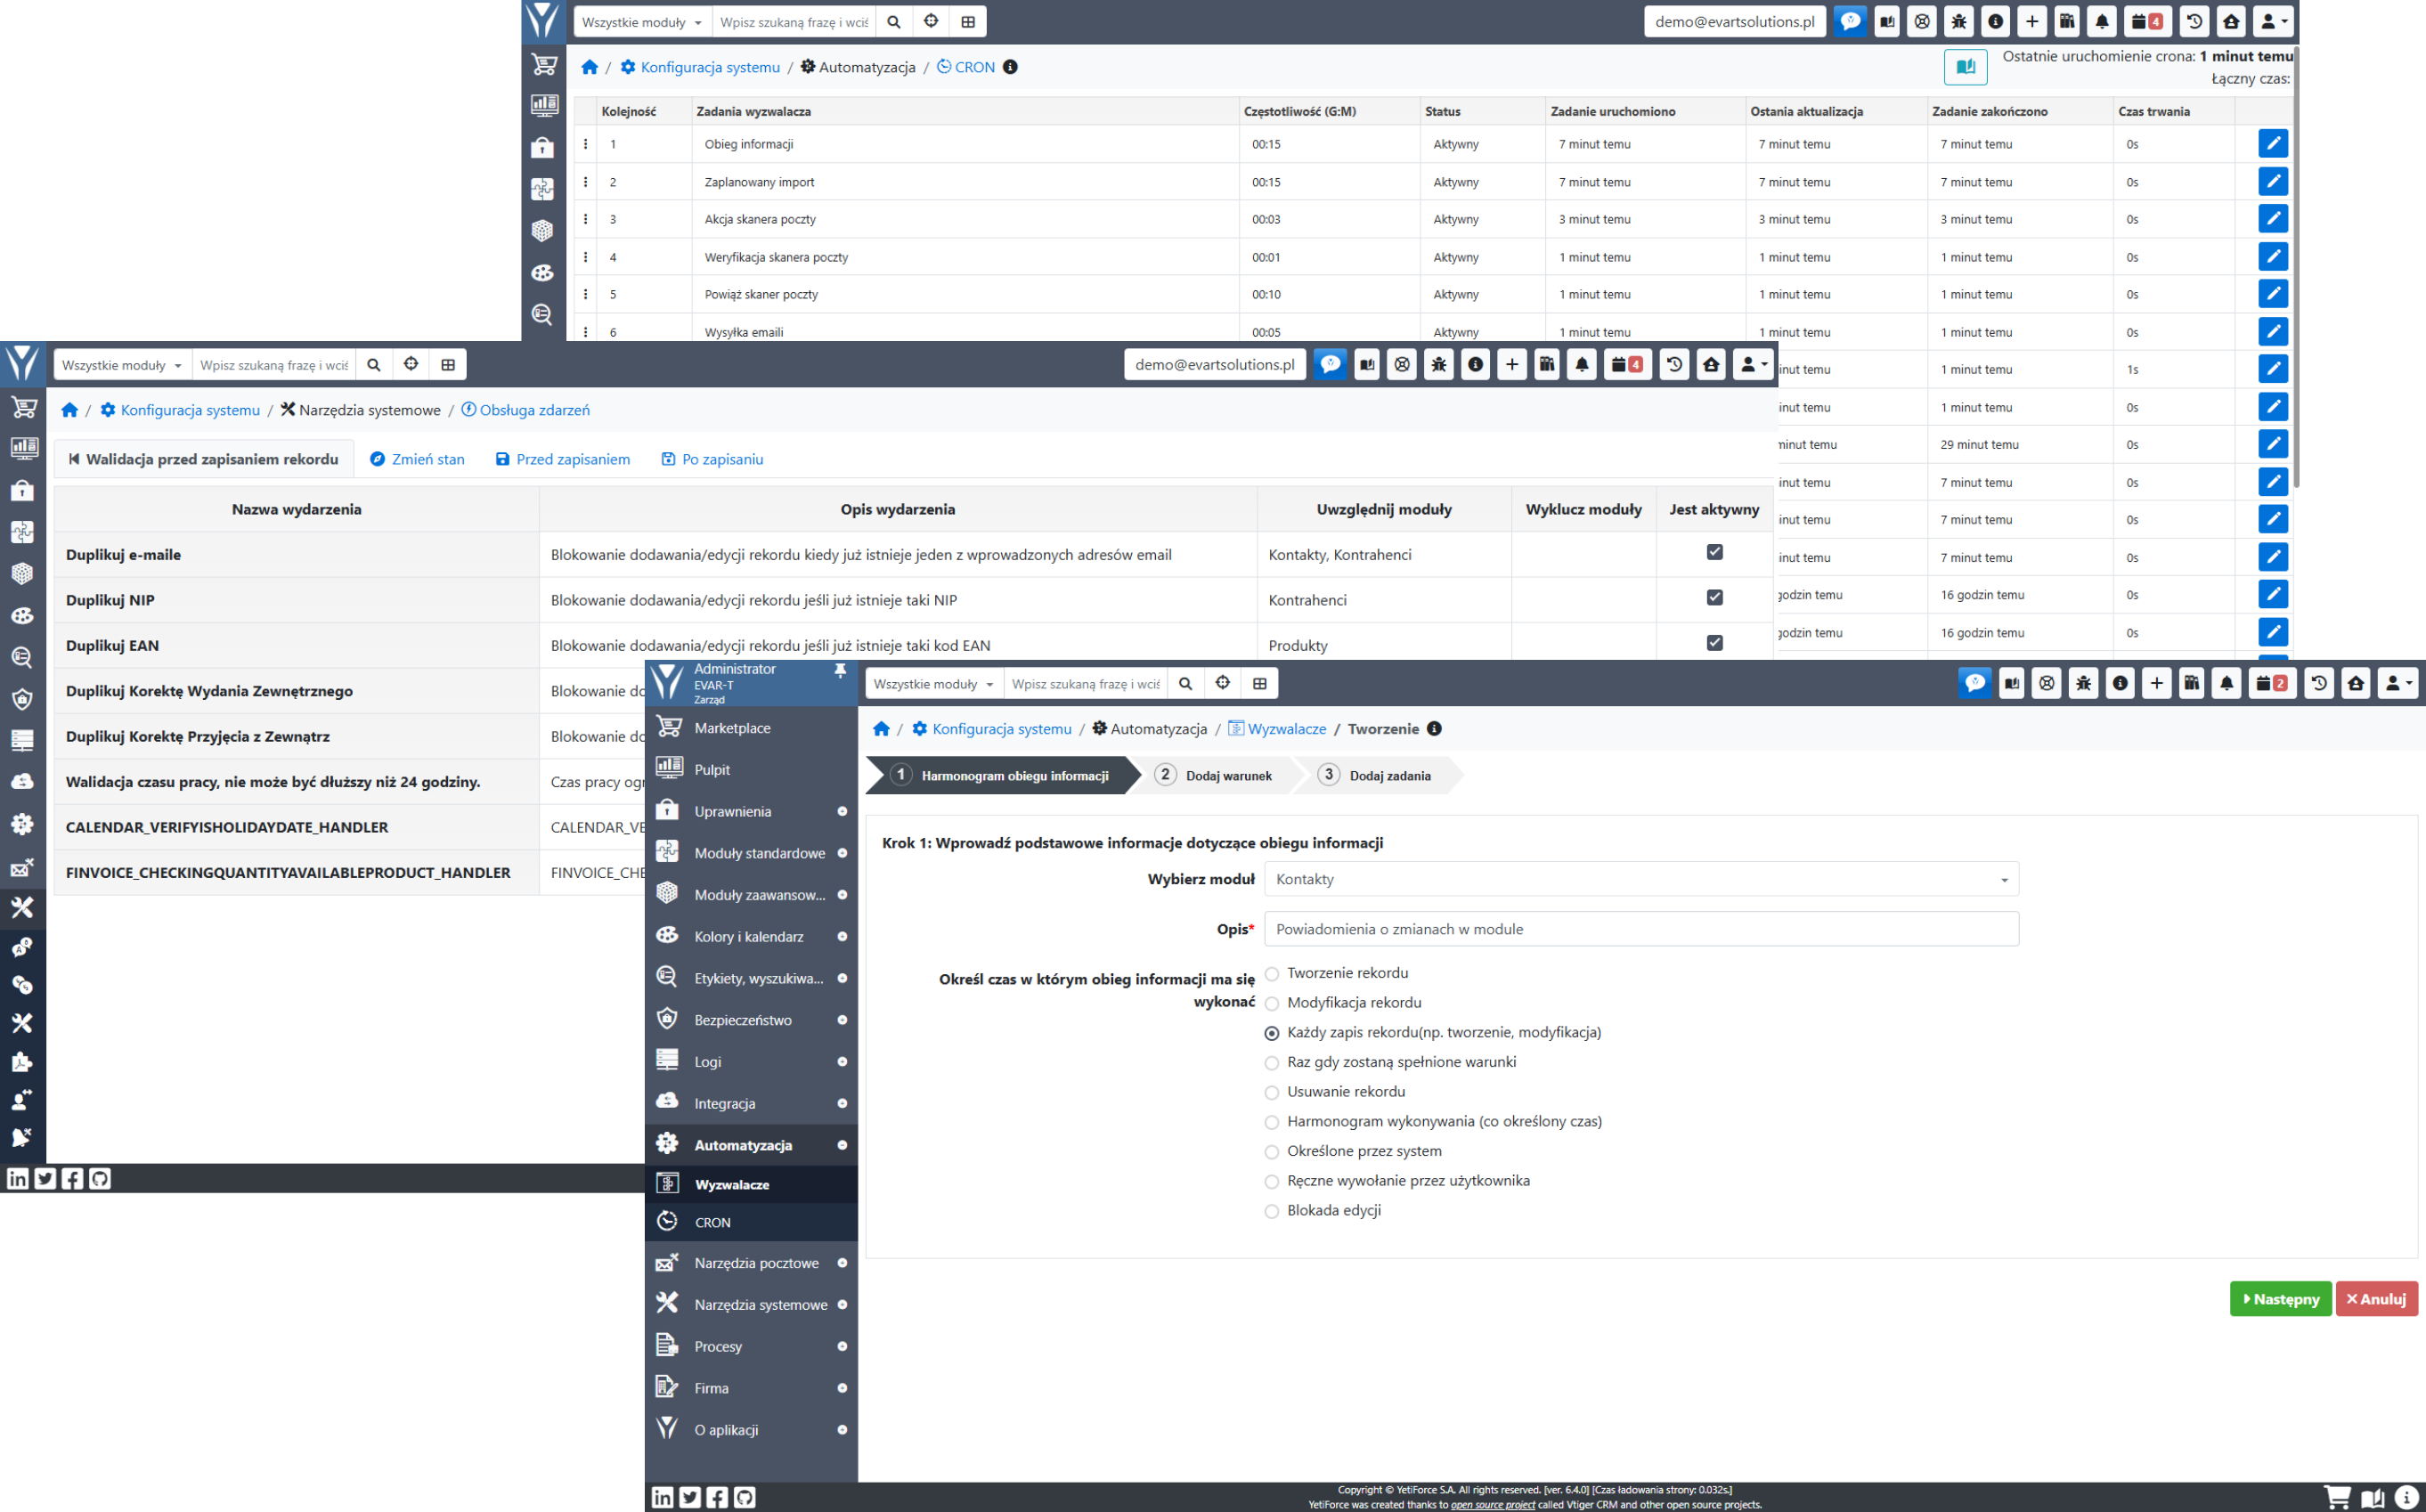This screenshot has width=2426, height=1512.
Task: Go to step 2 Dodaj warunek
Action: pos(1215,775)
